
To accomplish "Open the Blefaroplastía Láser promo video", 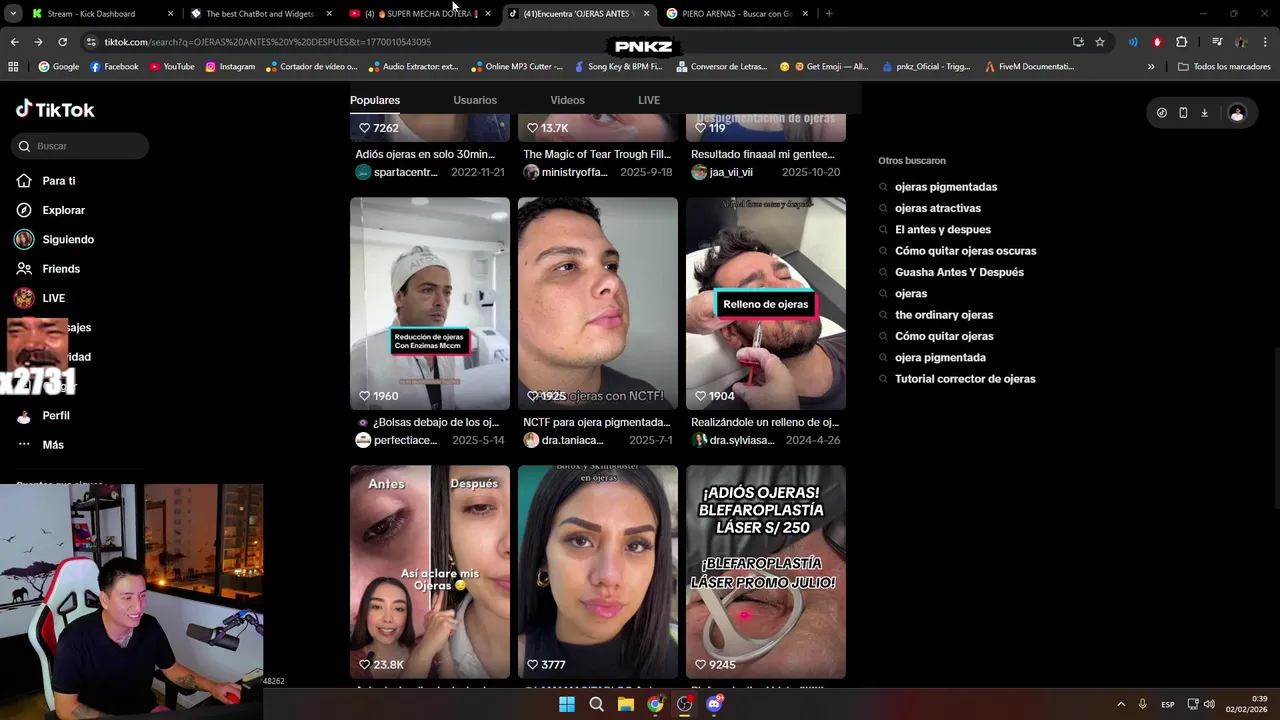I will click(x=766, y=572).
